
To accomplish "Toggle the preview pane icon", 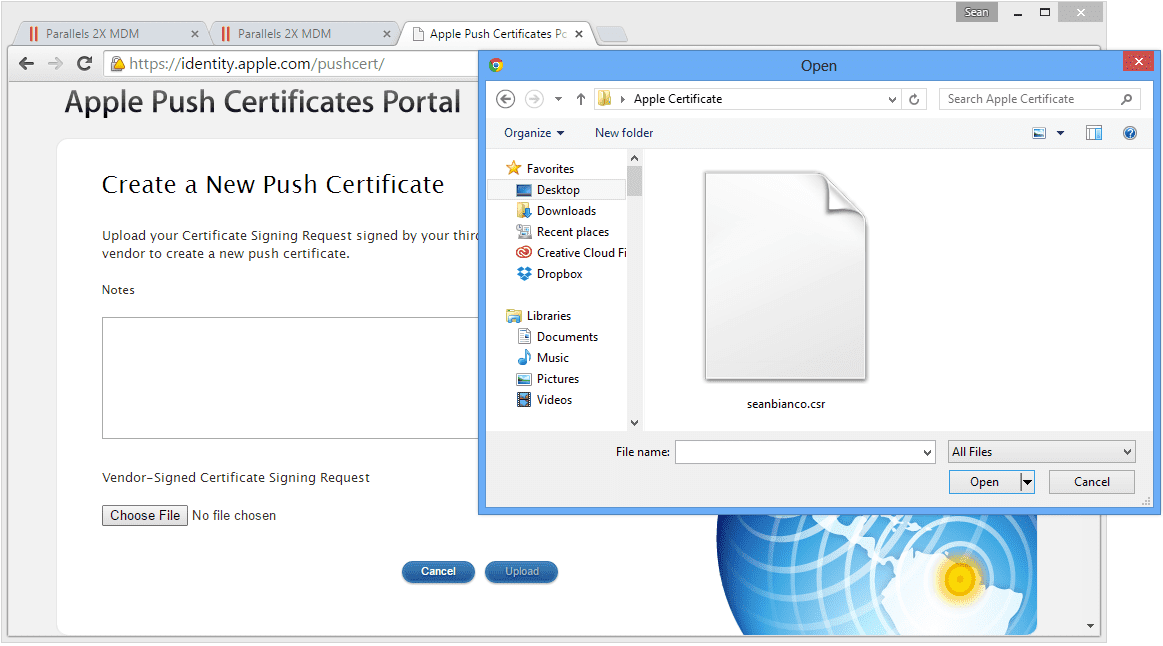I will tap(1093, 133).
